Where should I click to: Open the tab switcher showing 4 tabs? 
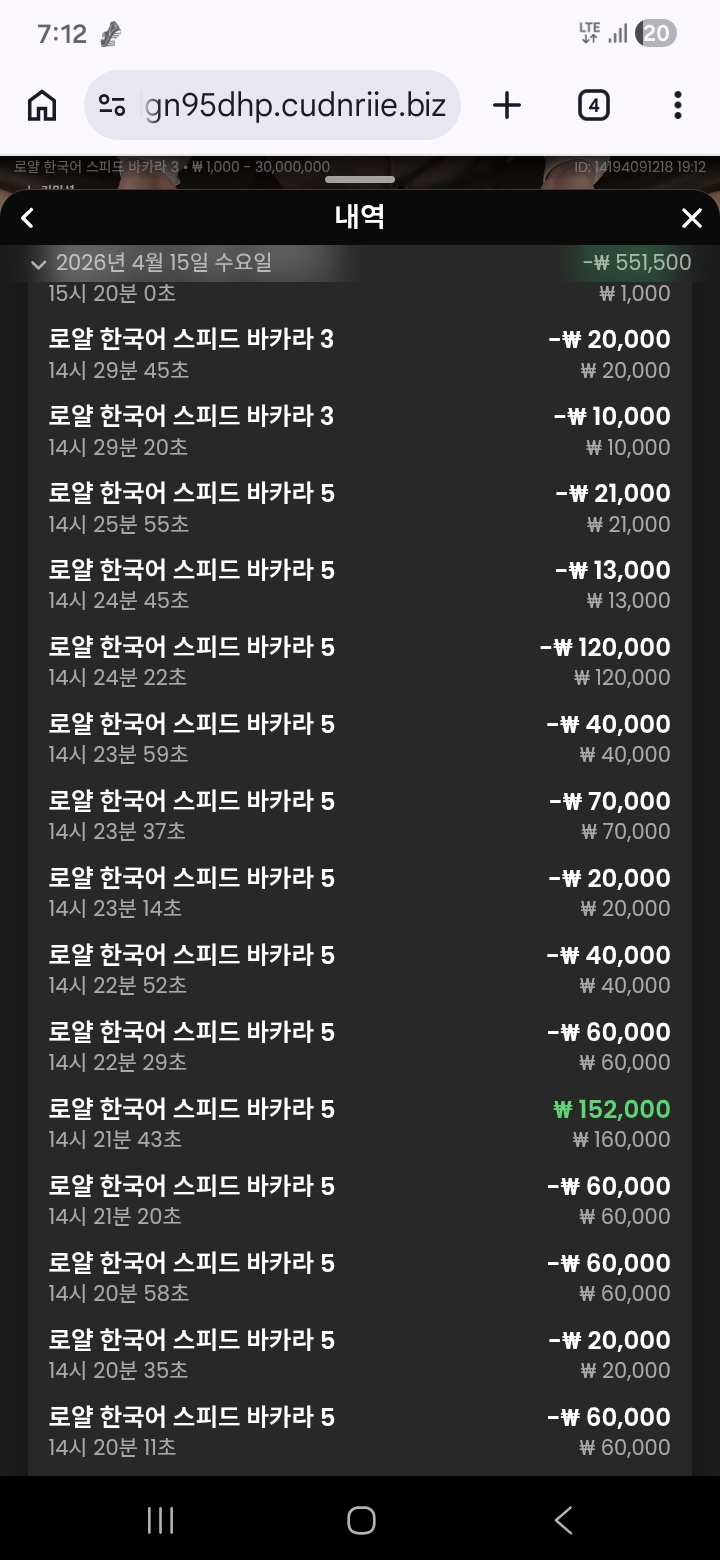[594, 105]
